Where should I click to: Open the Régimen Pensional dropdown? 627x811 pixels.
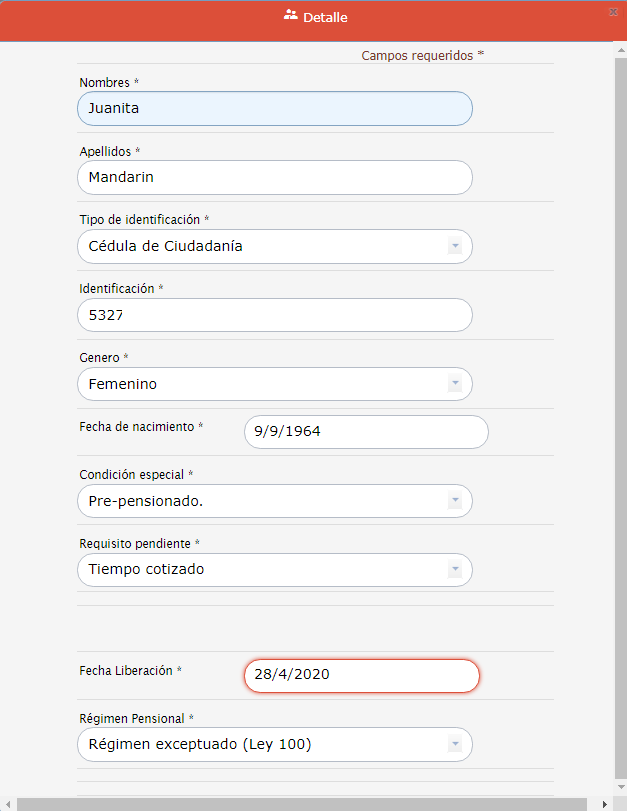454,744
